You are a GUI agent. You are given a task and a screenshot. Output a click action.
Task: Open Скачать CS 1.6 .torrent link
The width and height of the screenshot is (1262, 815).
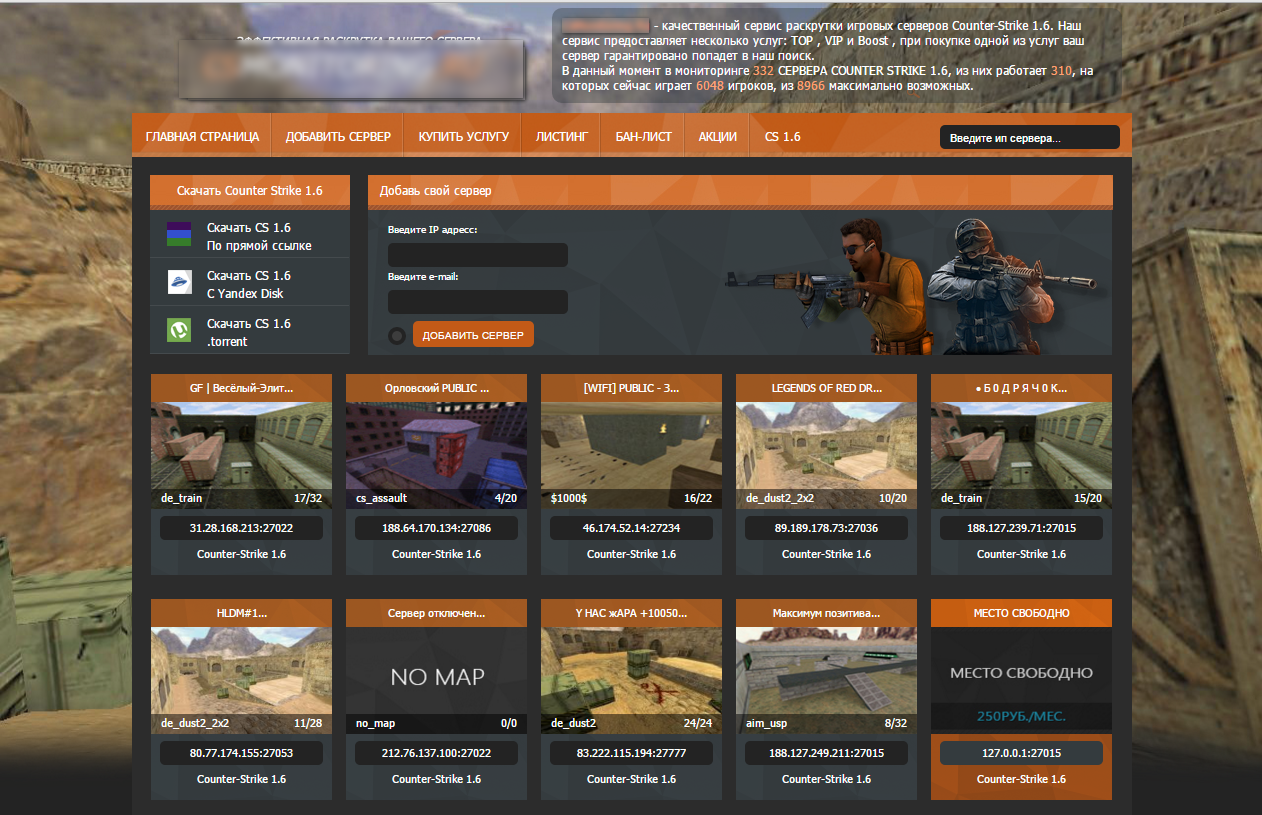point(248,333)
